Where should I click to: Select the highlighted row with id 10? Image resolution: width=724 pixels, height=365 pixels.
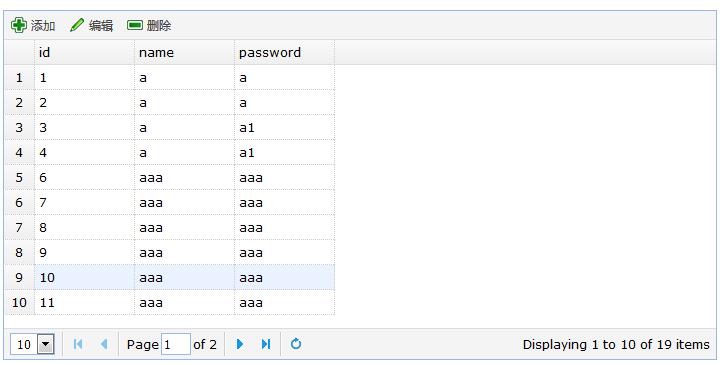pyautogui.click(x=169, y=277)
